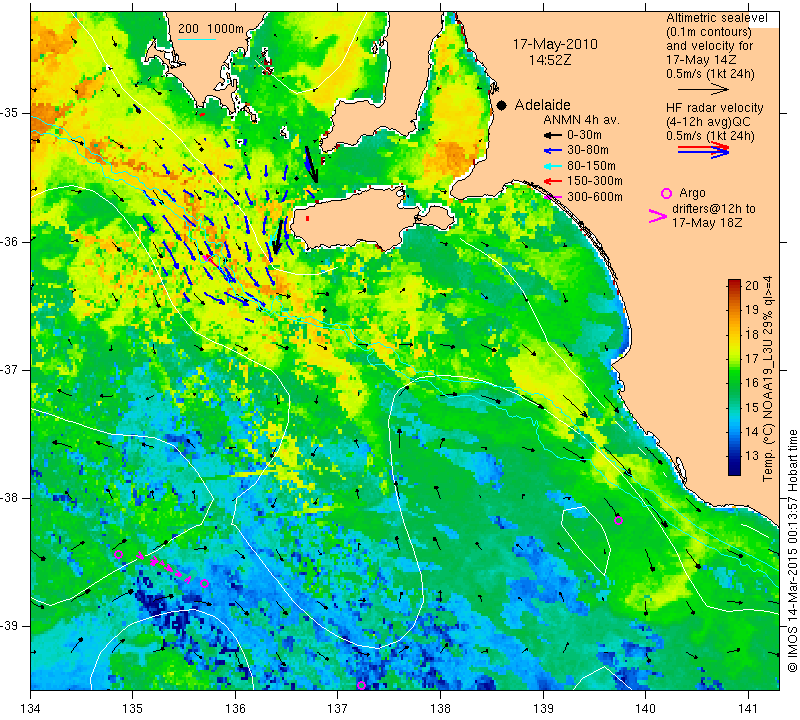Image resolution: width=800 pixels, height=720 pixels.
Task: Click the longitude axis label 137
Action: 337,709
